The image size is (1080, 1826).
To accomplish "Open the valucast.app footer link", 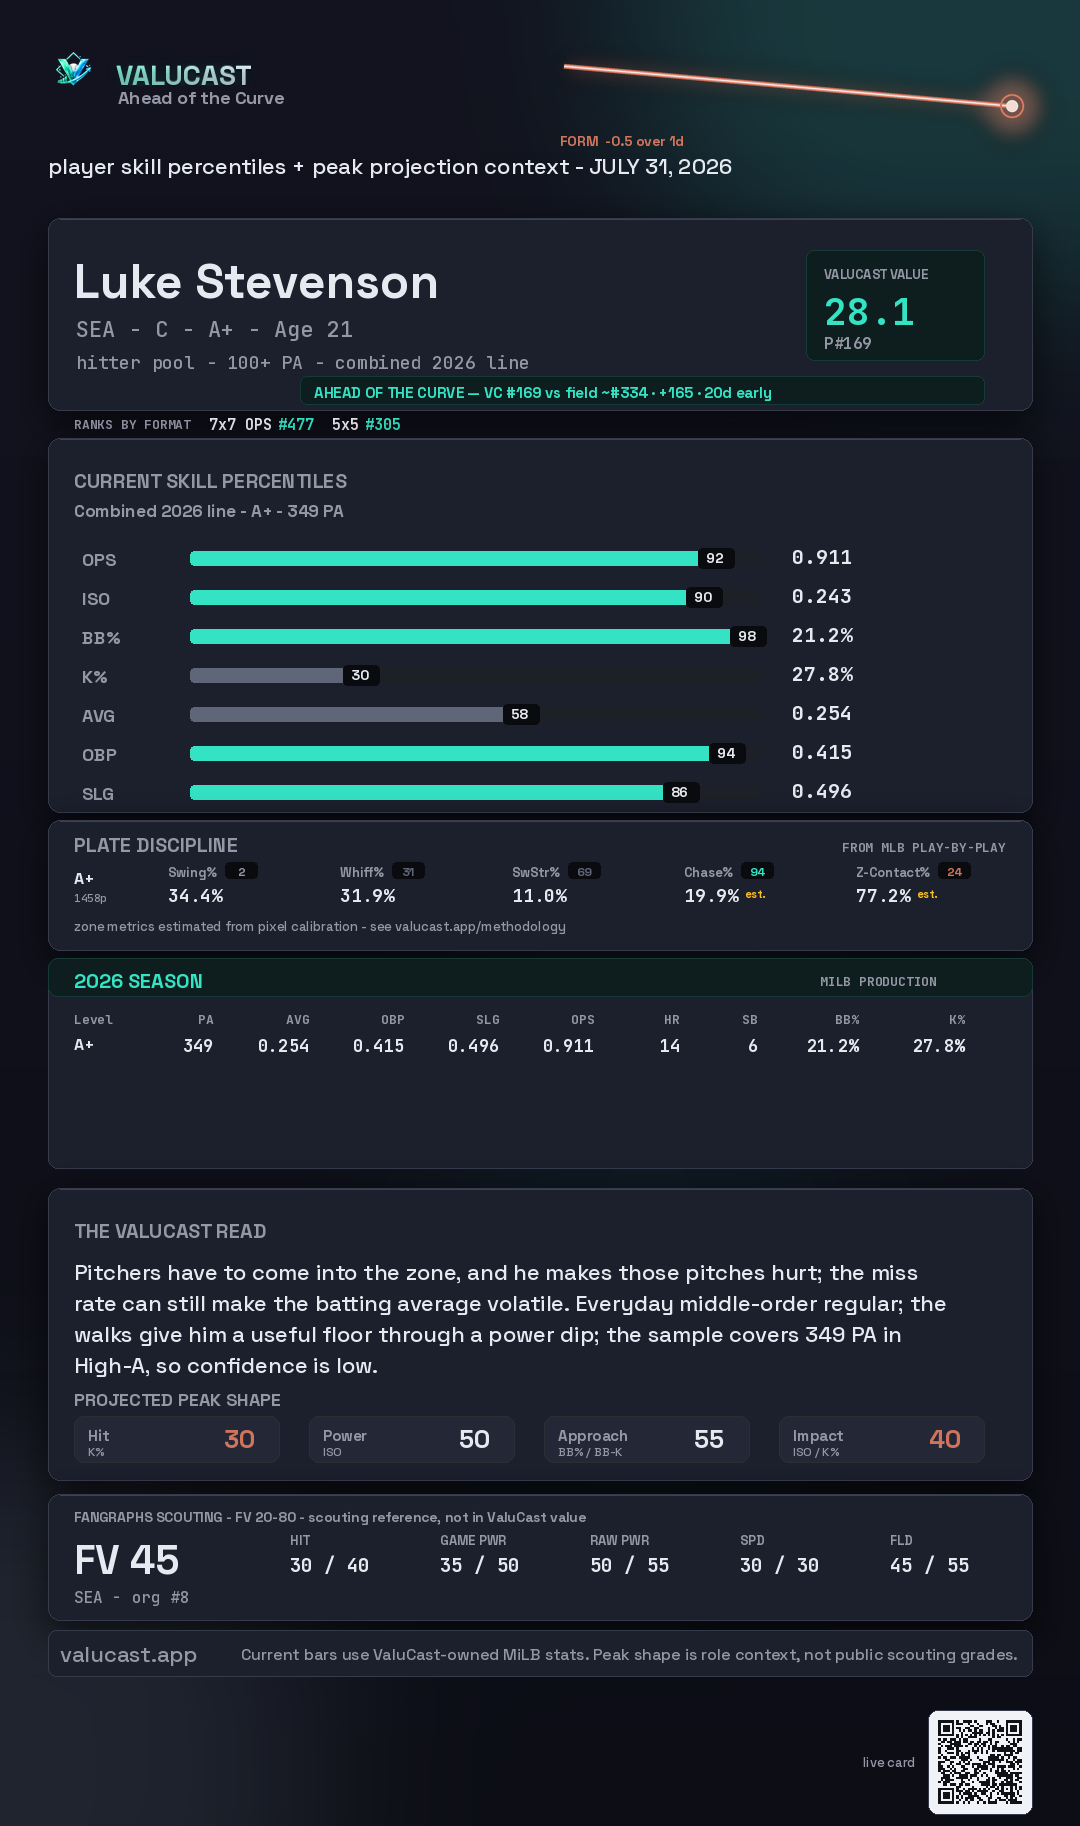I will click(128, 1655).
